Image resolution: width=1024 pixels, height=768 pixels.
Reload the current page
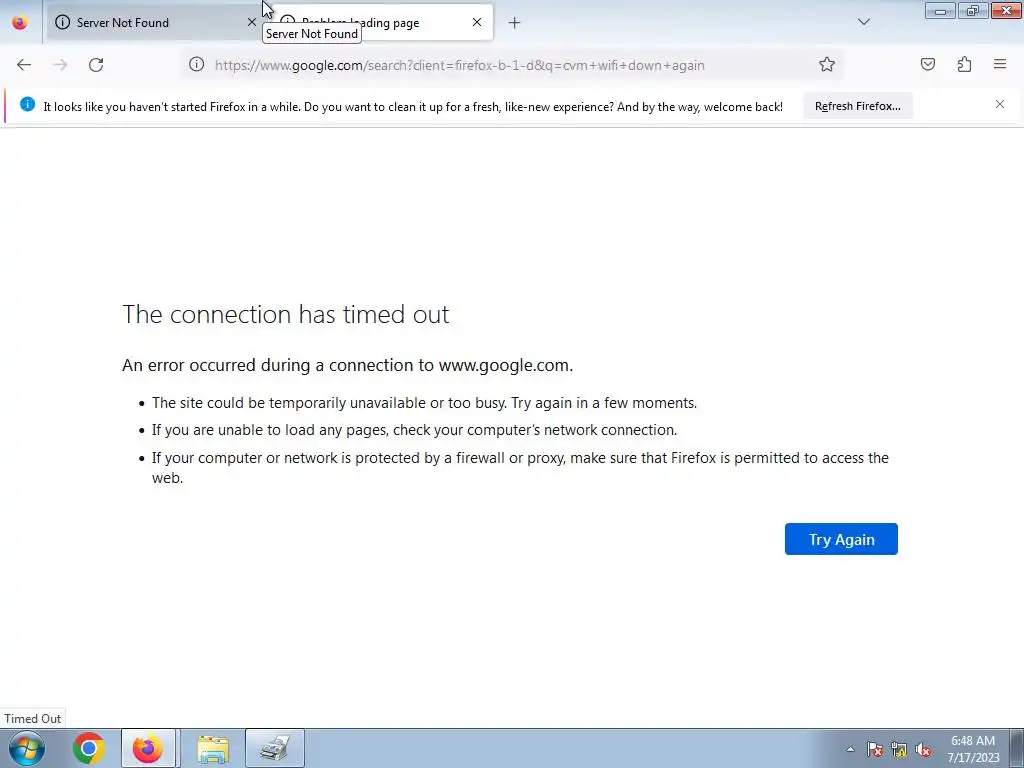(96, 65)
